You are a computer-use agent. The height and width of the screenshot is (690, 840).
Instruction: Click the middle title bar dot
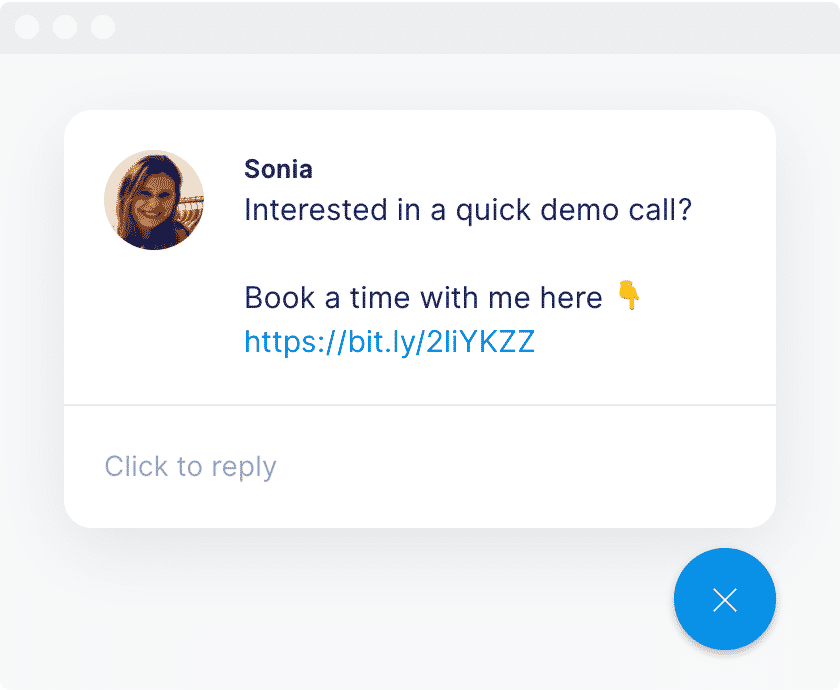(x=65, y=27)
